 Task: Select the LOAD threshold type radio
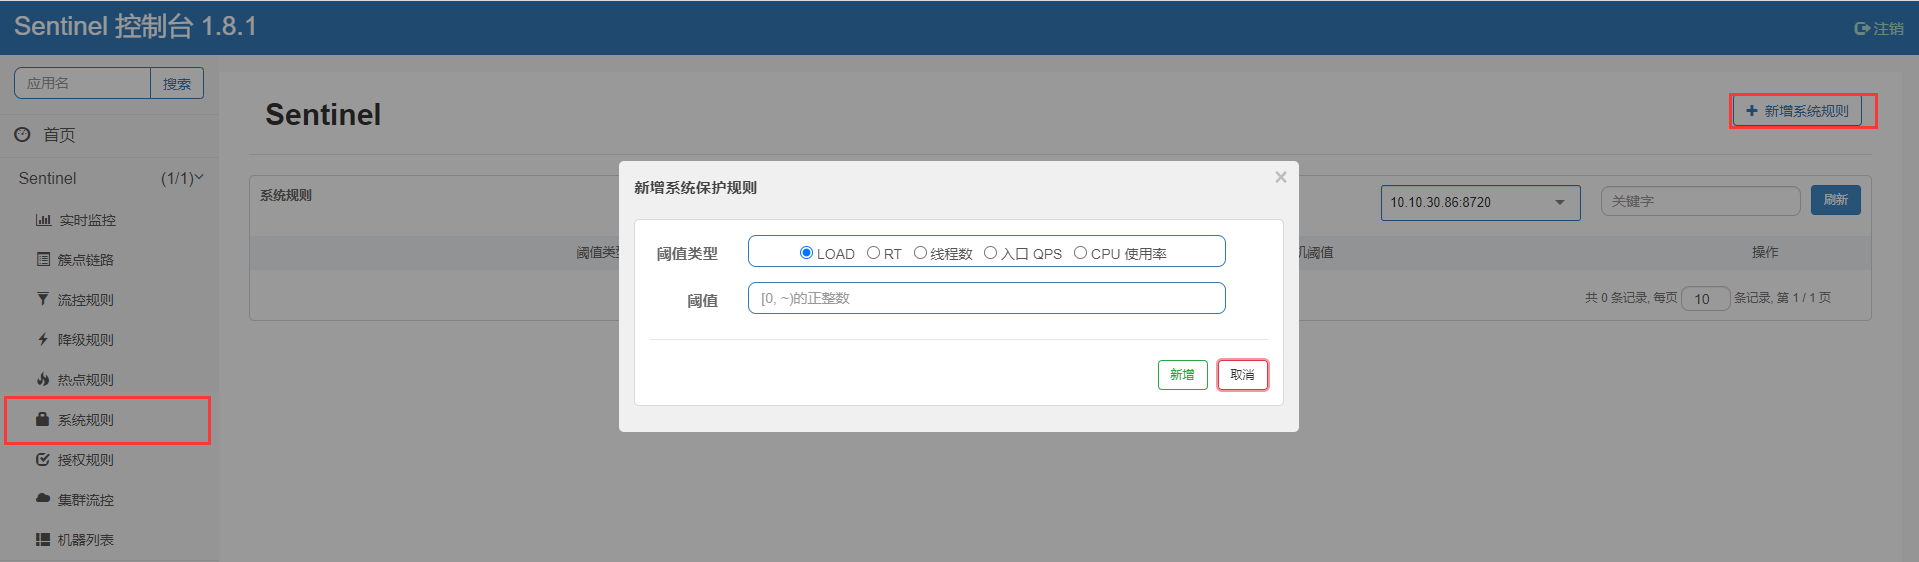point(806,253)
